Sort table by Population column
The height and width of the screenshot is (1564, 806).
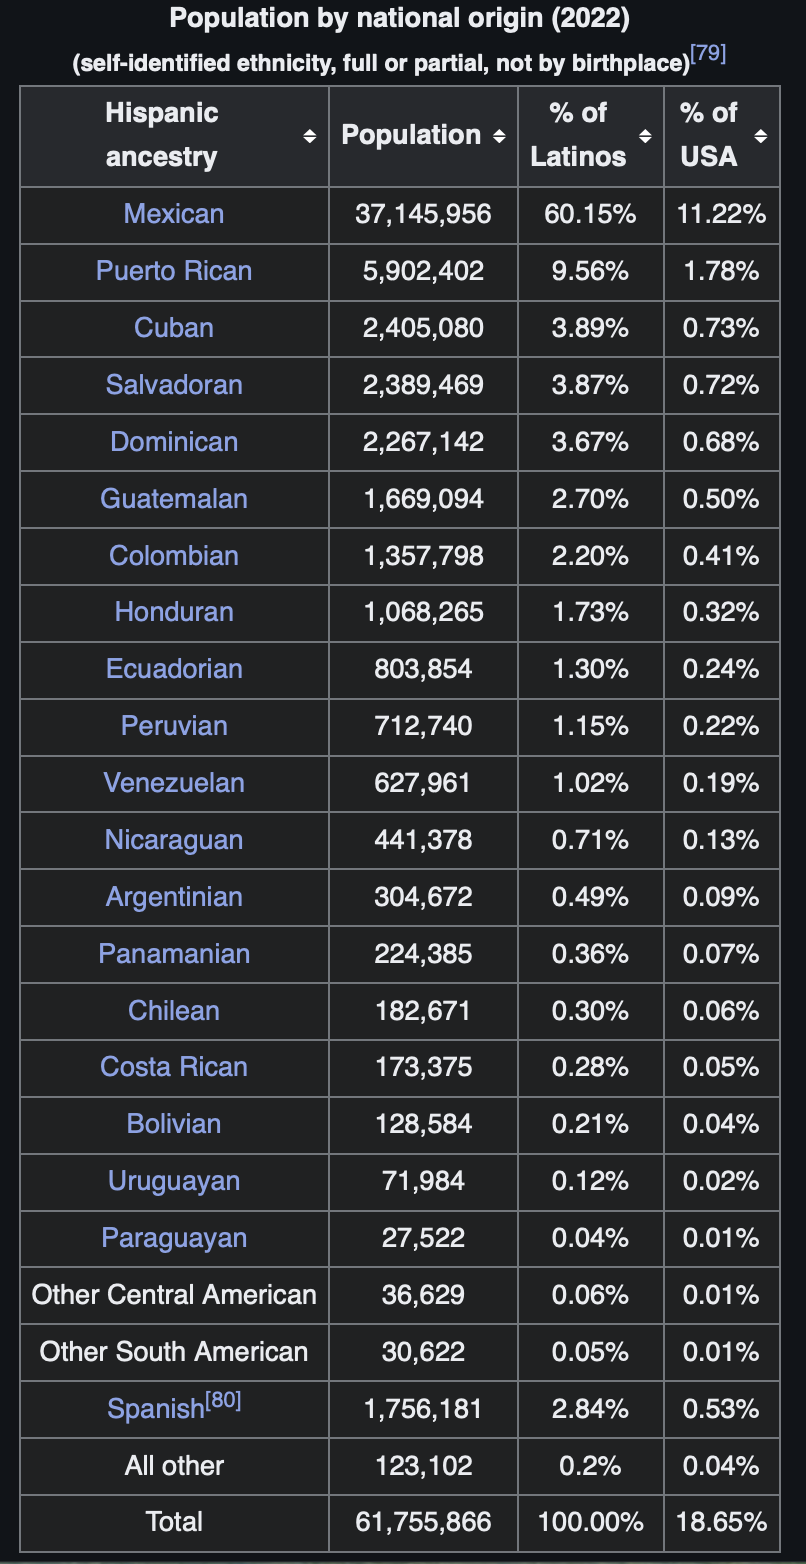pyautogui.click(x=499, y=136)
